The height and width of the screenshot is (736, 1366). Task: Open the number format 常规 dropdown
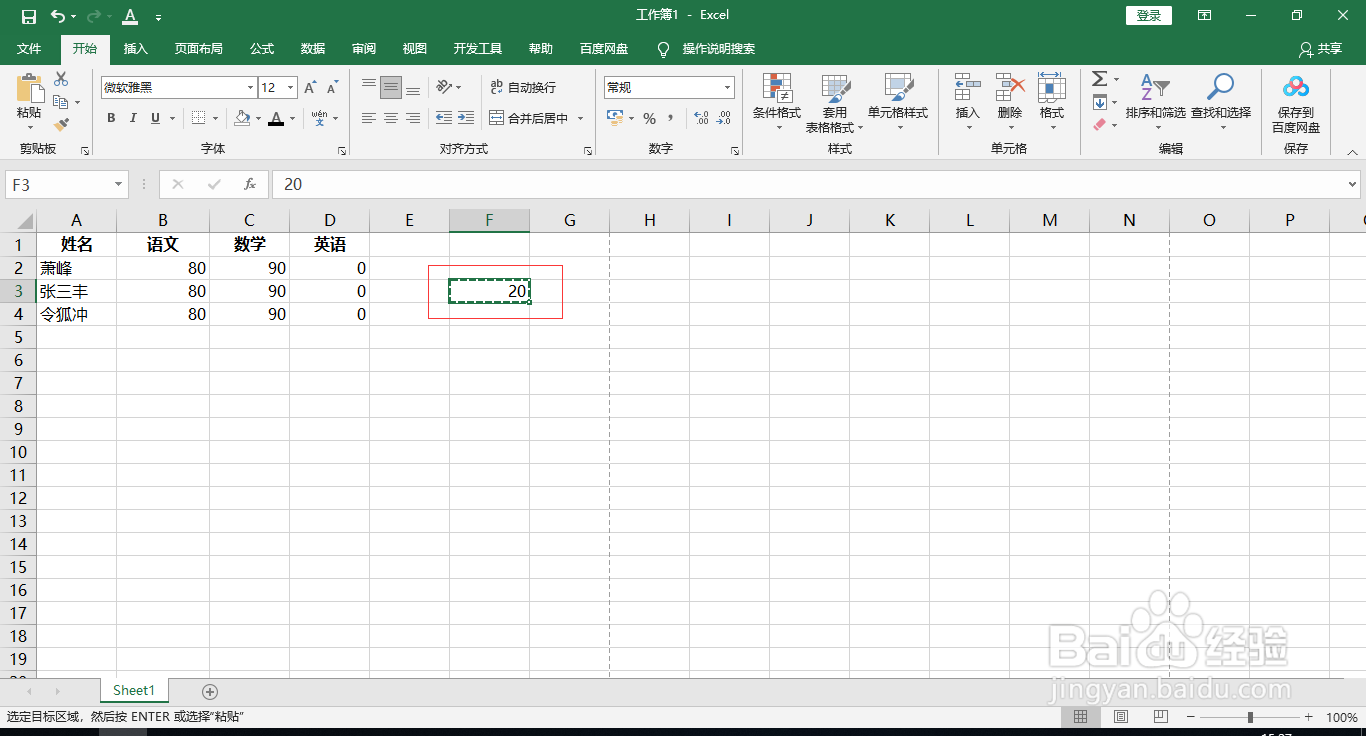tap(727, 88)
